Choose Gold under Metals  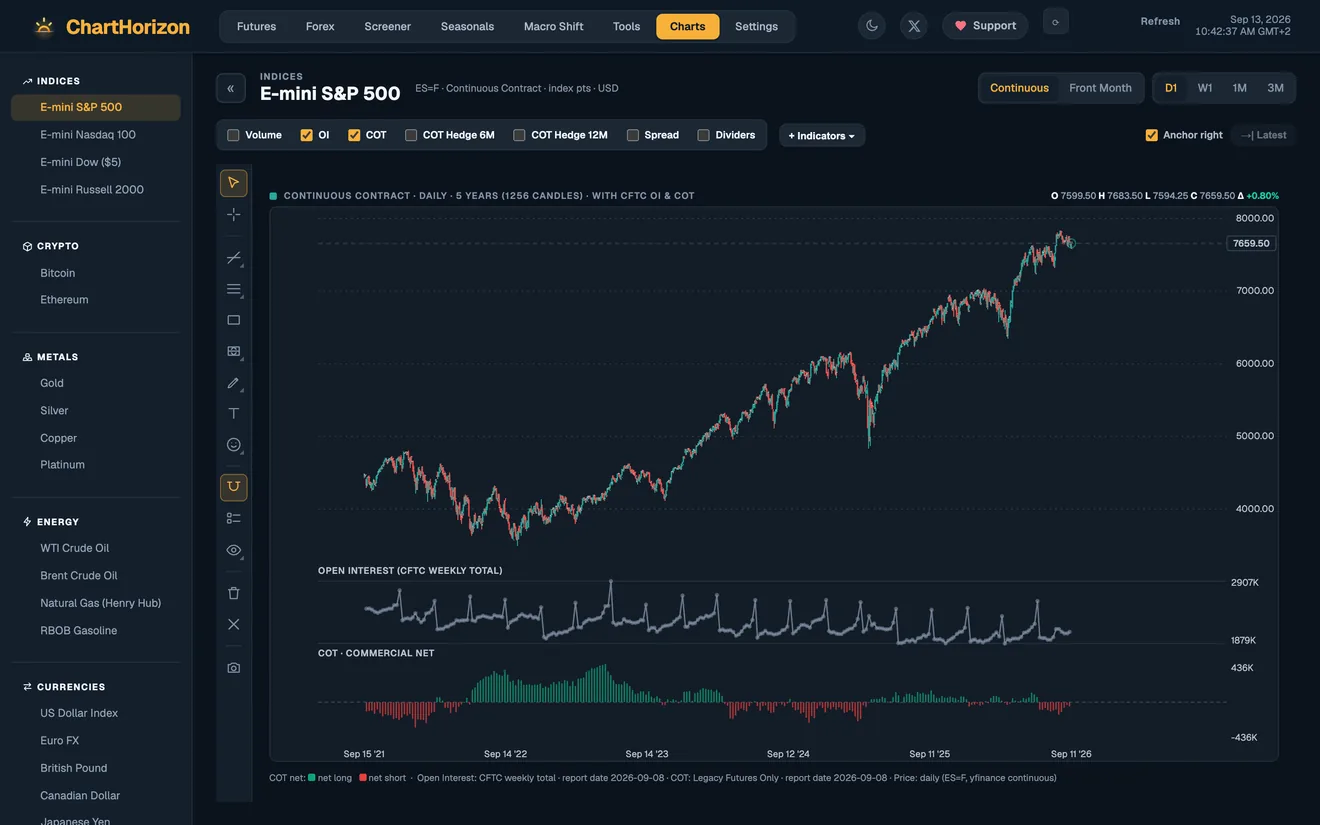coord(96,383)
